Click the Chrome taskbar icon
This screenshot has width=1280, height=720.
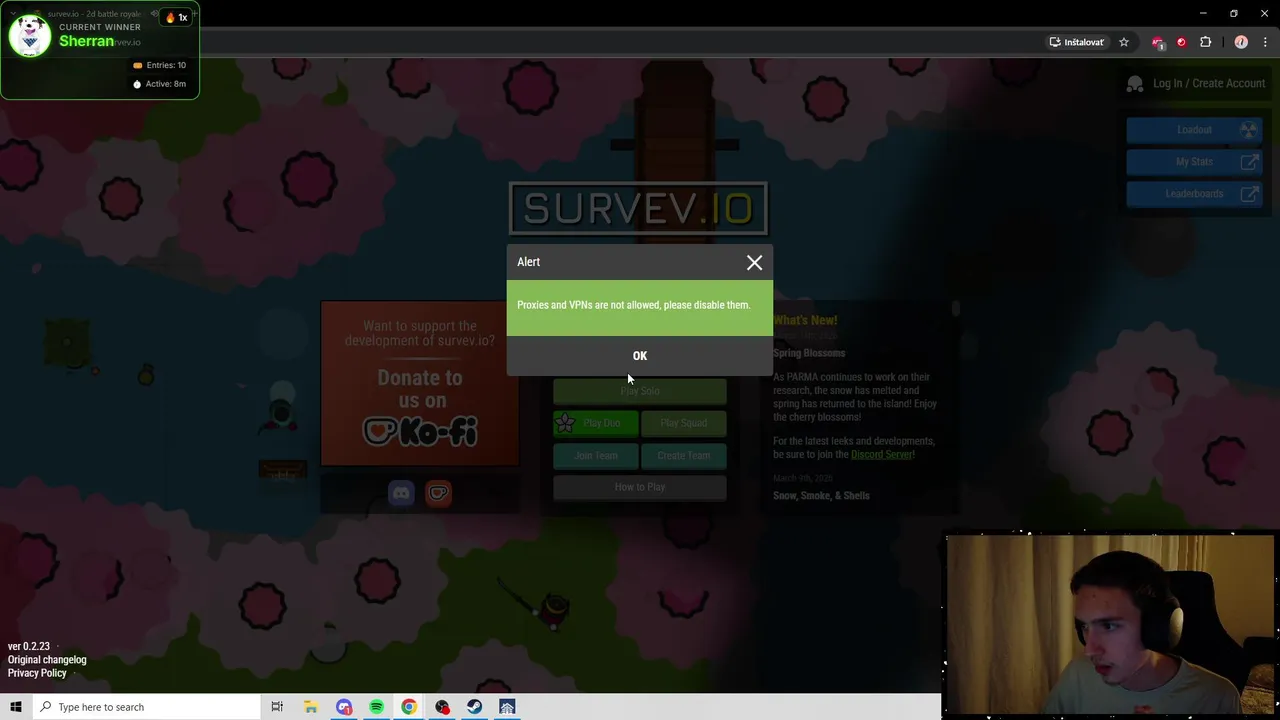[409, 707]
